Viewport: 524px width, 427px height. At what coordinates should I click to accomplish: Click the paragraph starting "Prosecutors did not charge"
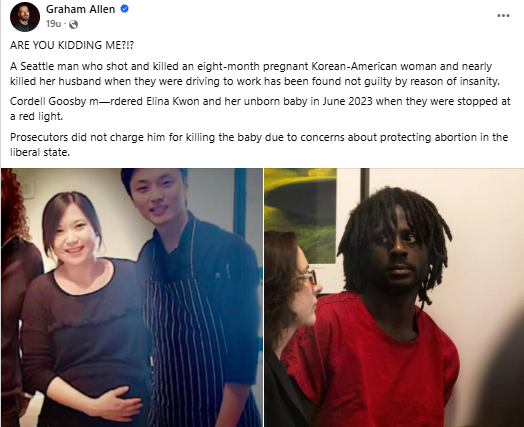pyautogui.click(x=259, y=144)
